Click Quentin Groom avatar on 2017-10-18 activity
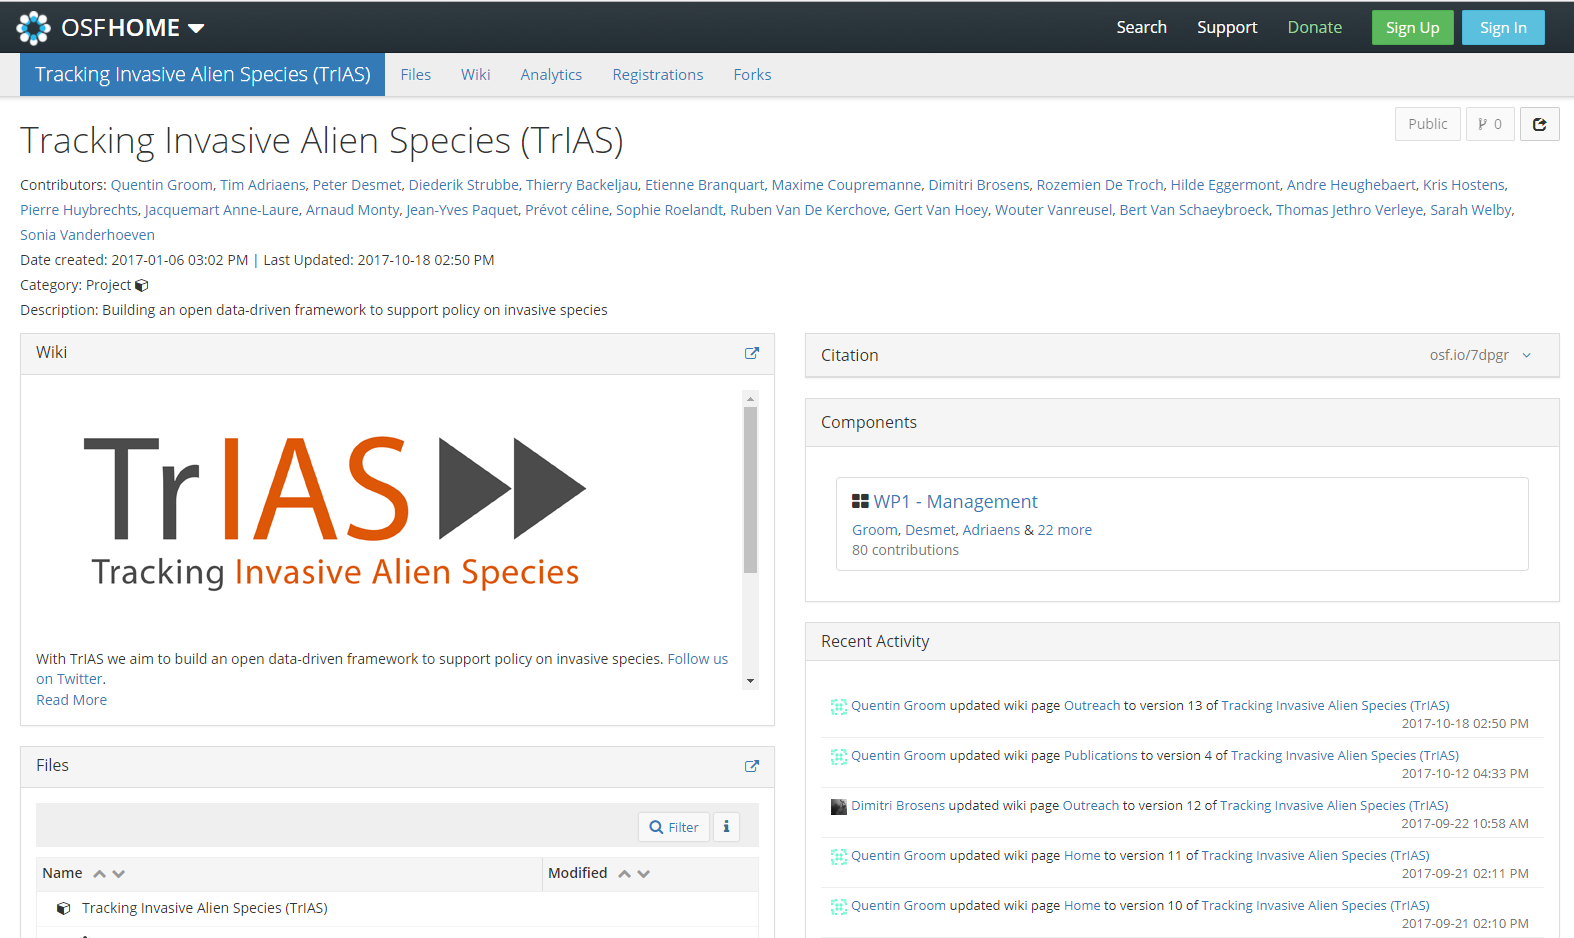 coord(838,706)
